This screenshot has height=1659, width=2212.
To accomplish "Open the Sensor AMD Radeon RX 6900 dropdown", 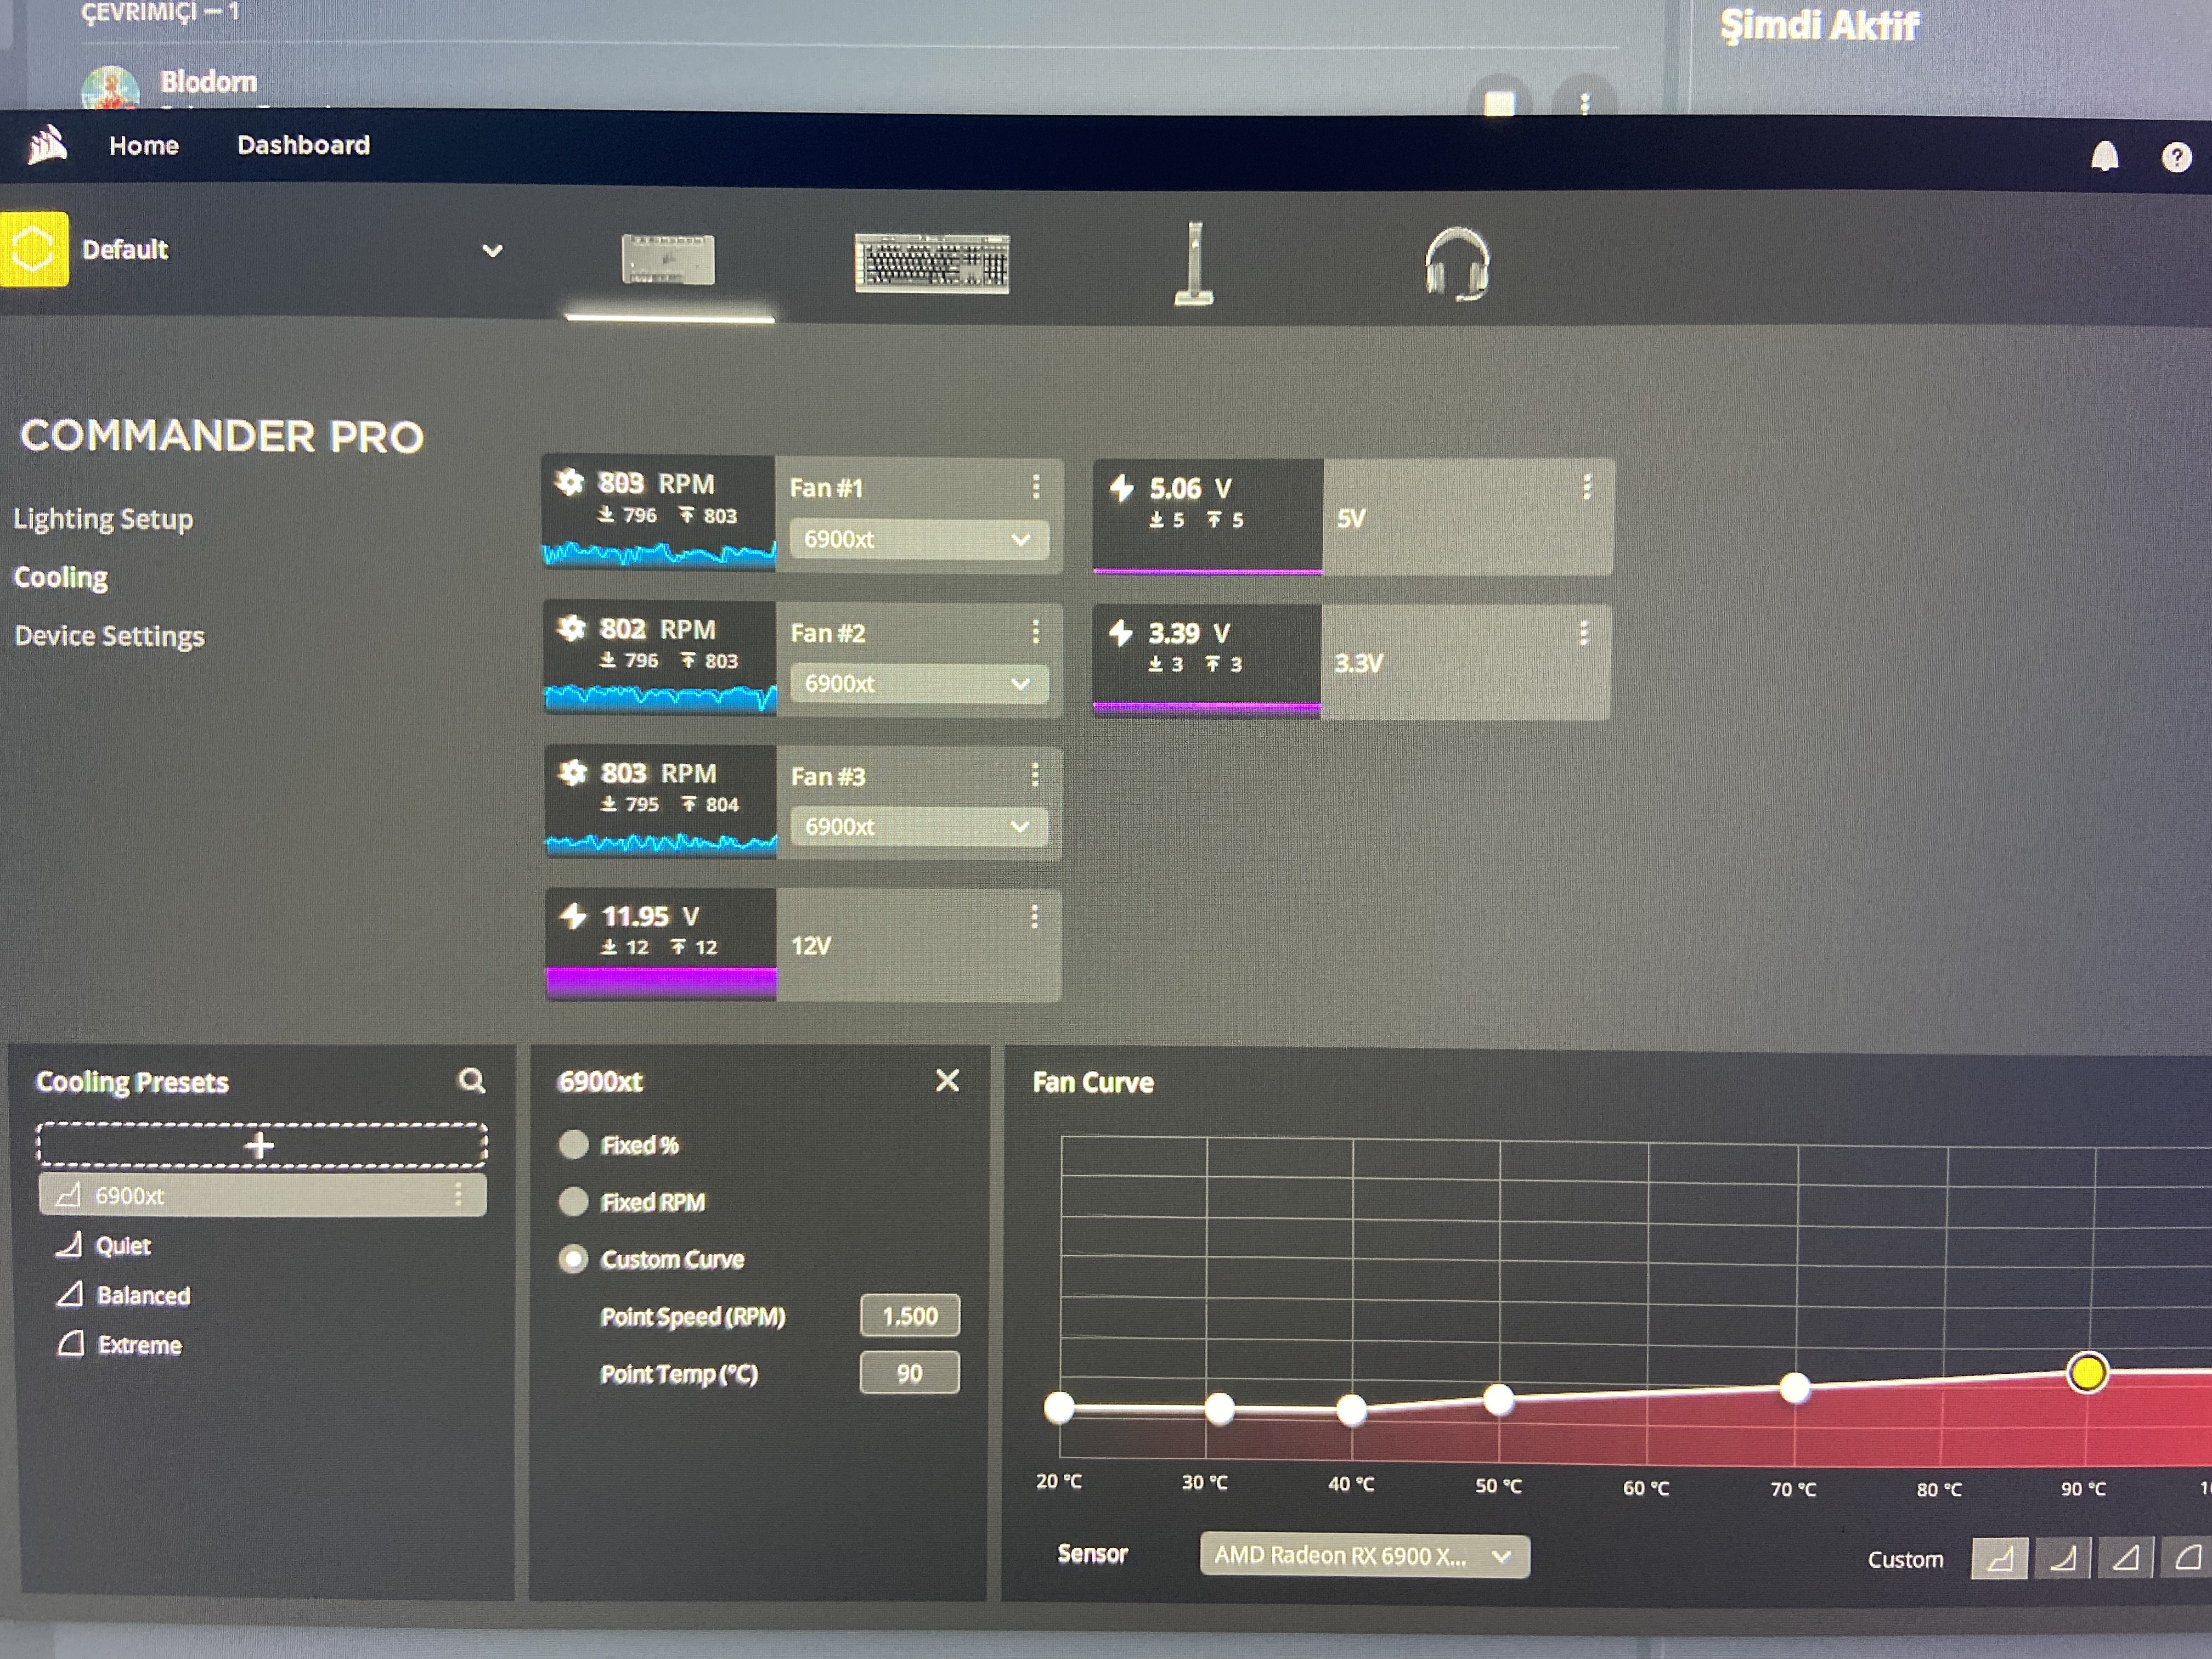I will click(1364, 1556).
